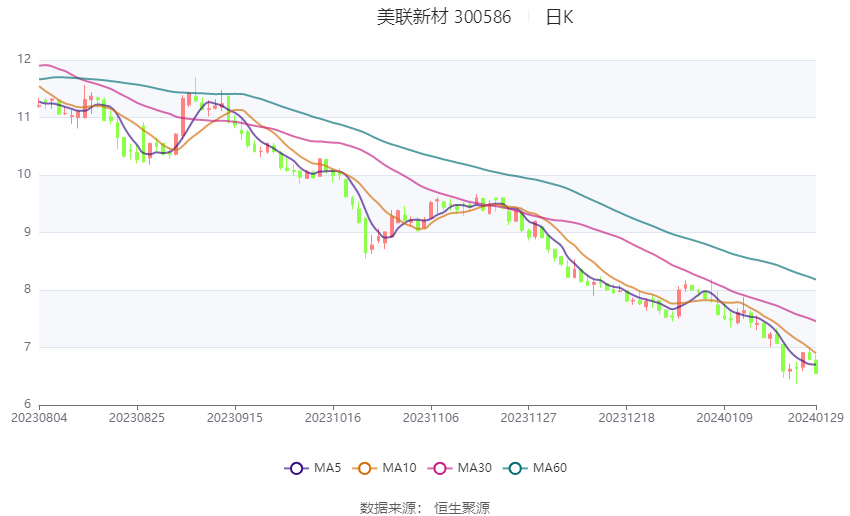Click the x-axis date label 20231127
The width and height of the screenshot is (850, 516).
coord(529,418)
